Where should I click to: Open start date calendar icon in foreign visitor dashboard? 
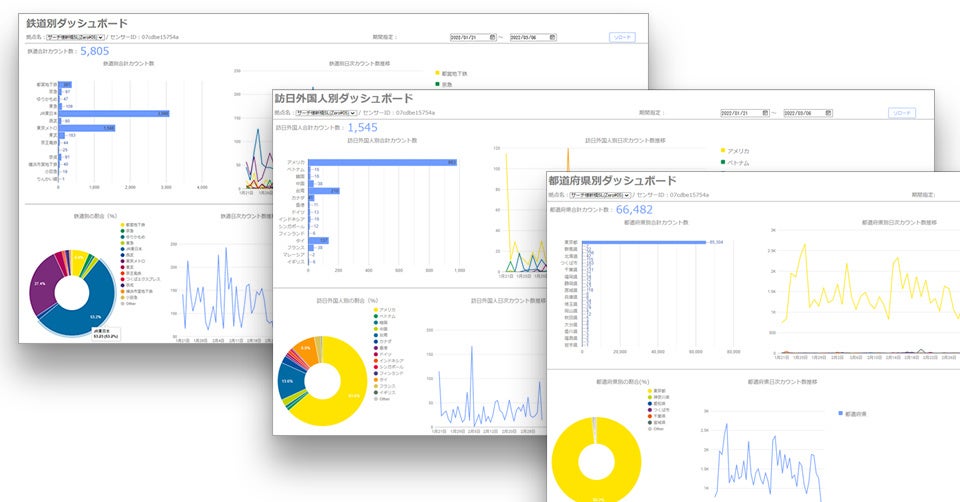[765, 113]
